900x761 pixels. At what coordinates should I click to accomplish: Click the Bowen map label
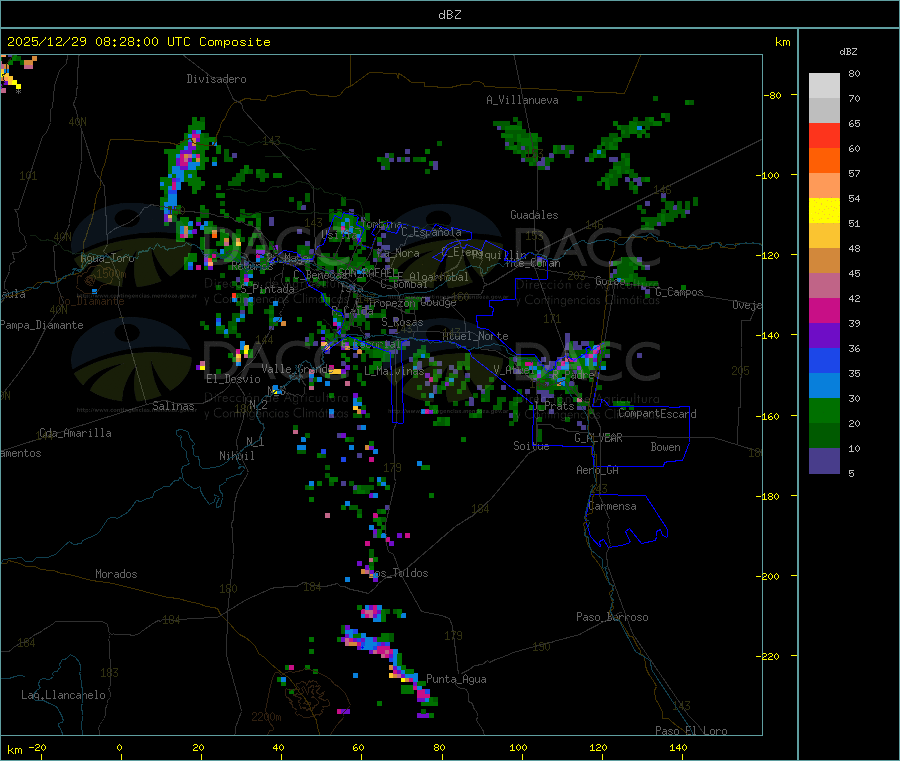point(665,447)
